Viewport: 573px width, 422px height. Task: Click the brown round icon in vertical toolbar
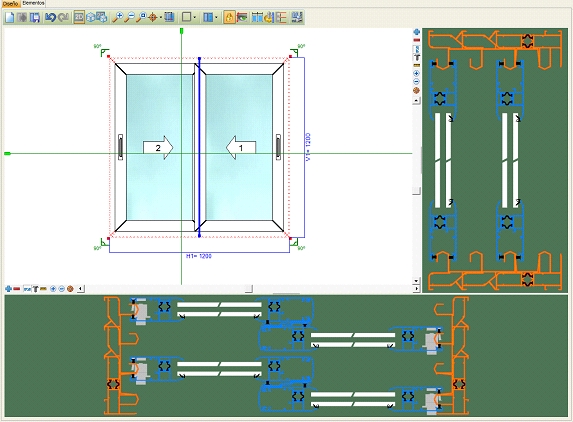click(x=416, y=90)
